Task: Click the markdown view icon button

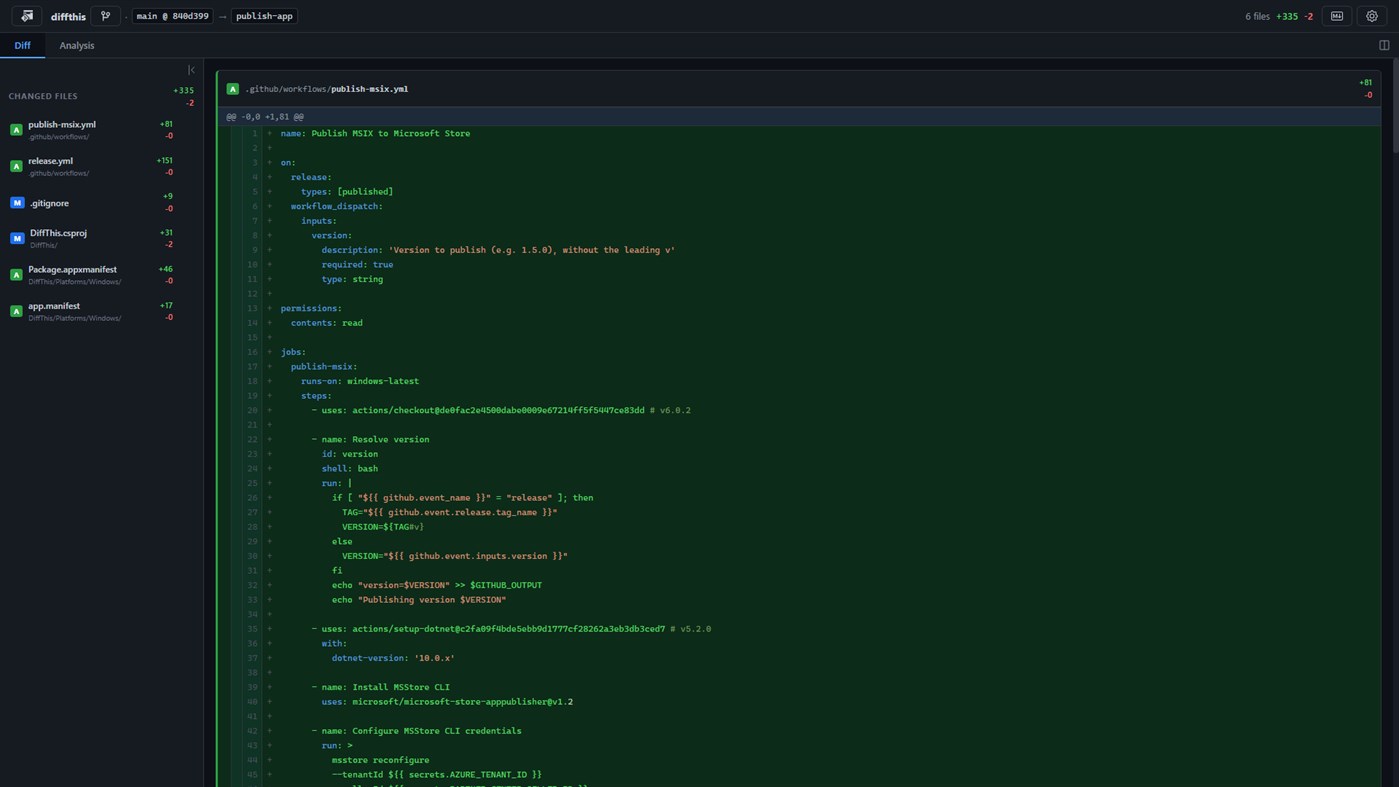Action: (x=1337, y=16)
